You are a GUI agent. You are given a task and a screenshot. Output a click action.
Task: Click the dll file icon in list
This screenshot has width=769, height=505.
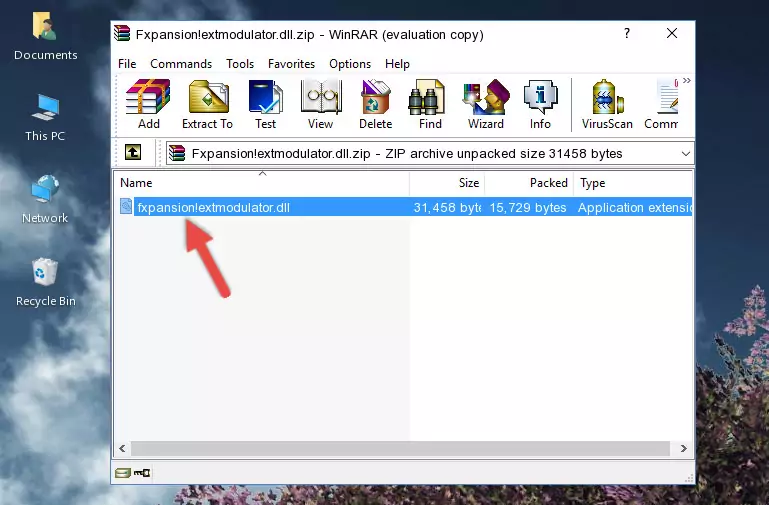pos(126,206)
